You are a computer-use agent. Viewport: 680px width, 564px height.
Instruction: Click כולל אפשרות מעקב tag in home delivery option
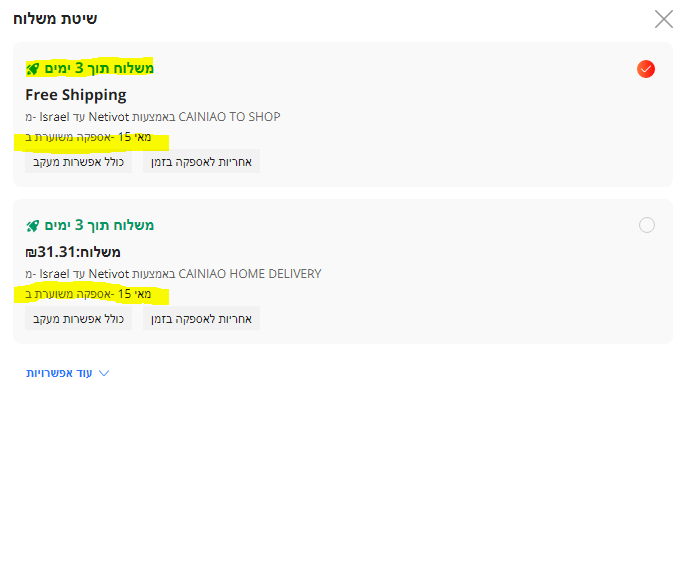(78, 319)
